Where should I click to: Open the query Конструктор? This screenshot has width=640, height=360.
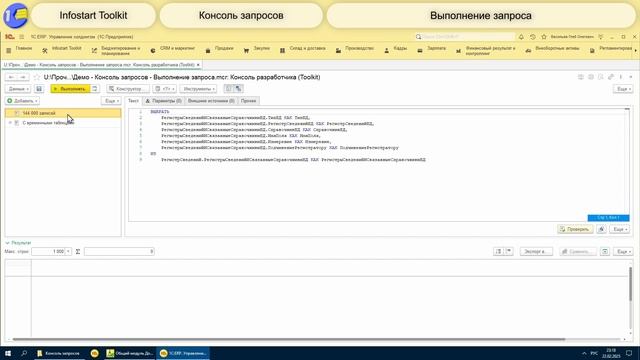click(x=128, y=89)
